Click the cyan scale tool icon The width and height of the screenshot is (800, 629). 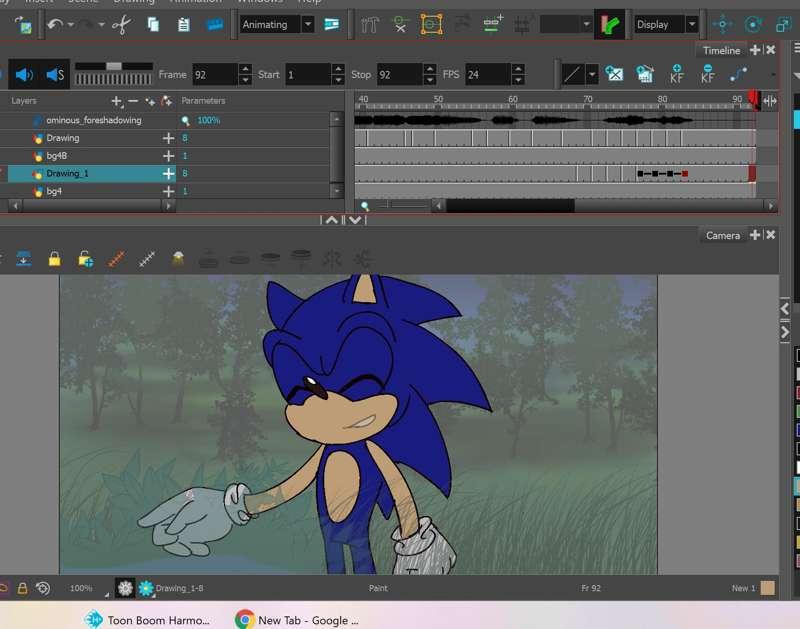click(783, 24)
